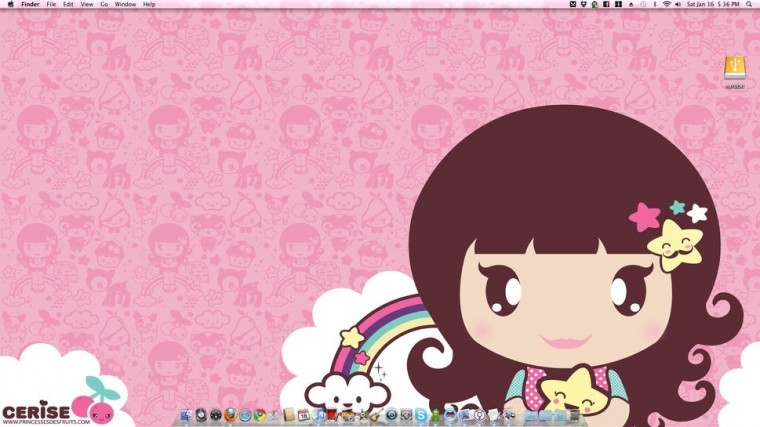Open the Apple menu
This screenshot has width=760, height=427.
click(11, 4)
